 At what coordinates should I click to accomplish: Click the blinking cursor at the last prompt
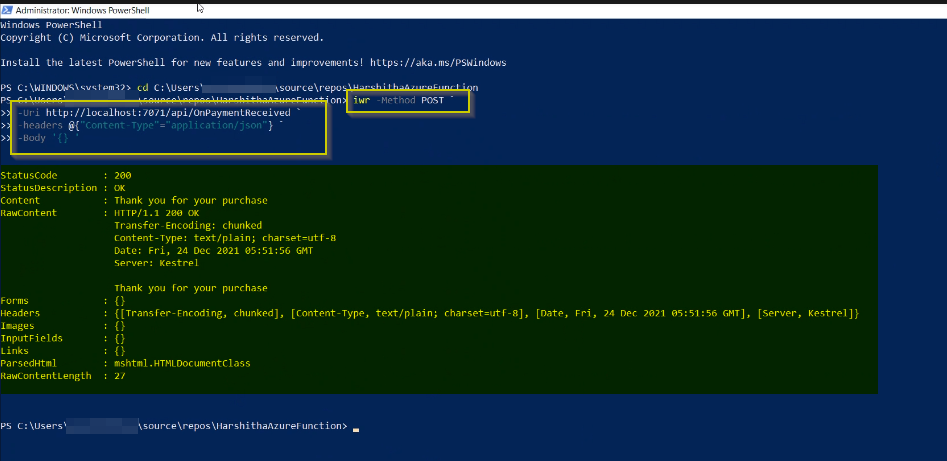pos(356,430)
